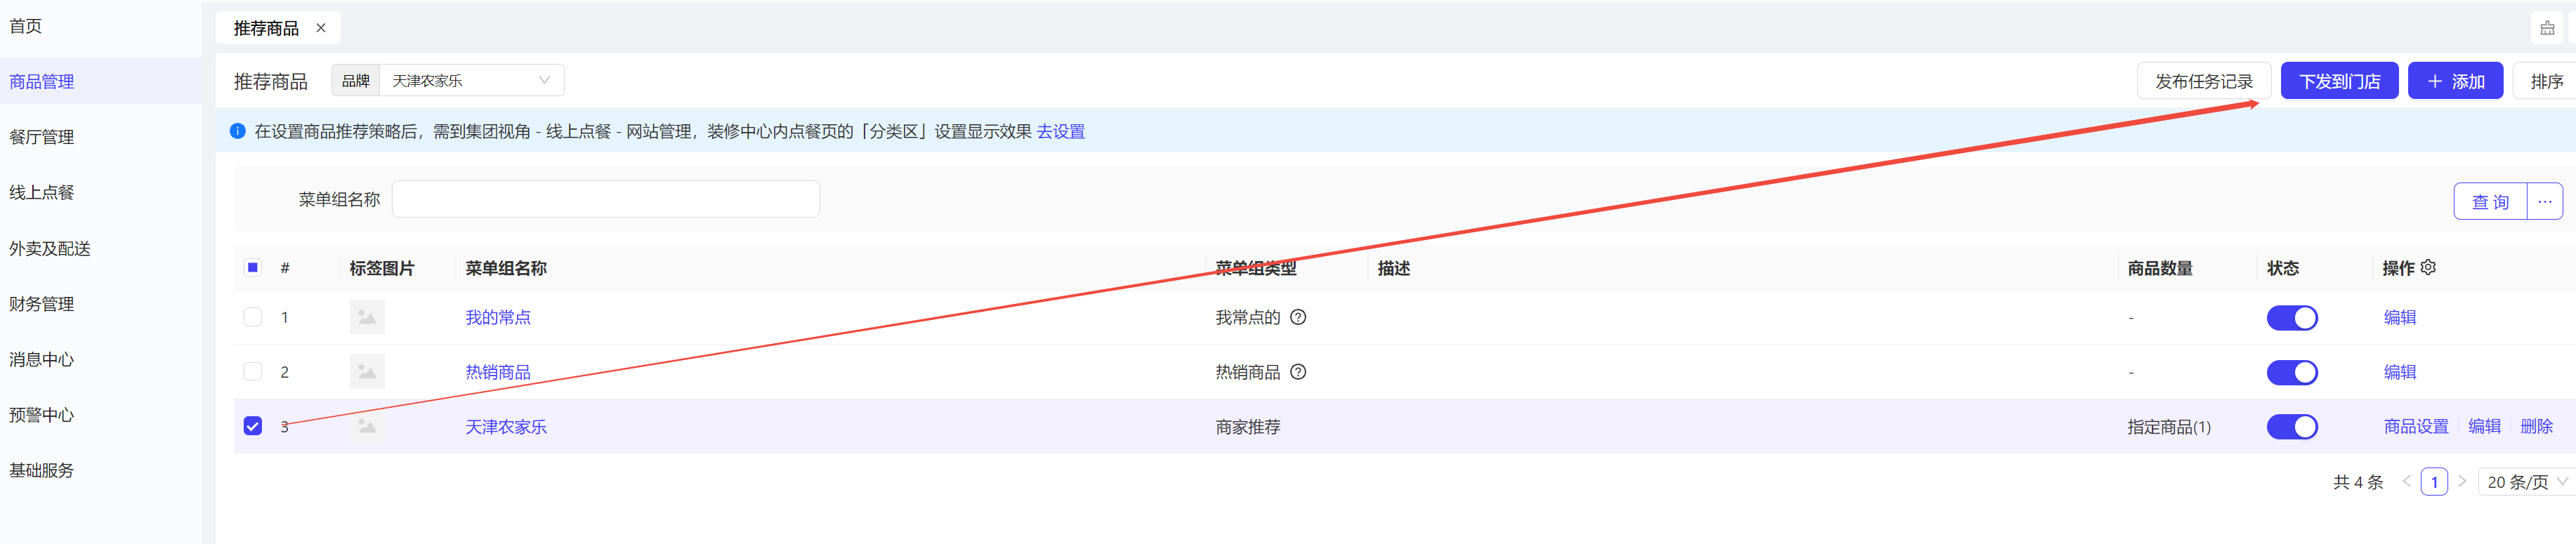Close the 推荐商品 tab

pos(321,28)
